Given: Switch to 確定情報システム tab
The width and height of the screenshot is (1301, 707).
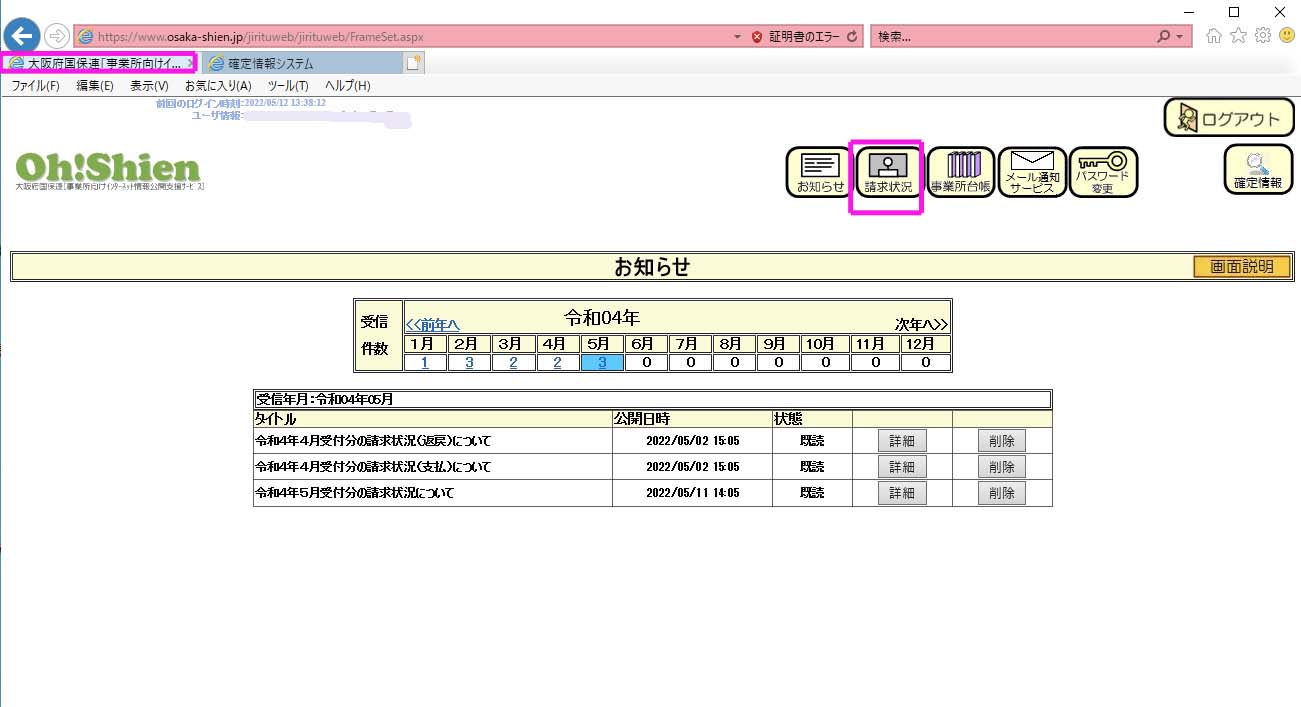Looking at the screenshot, I should coord(300,63).
